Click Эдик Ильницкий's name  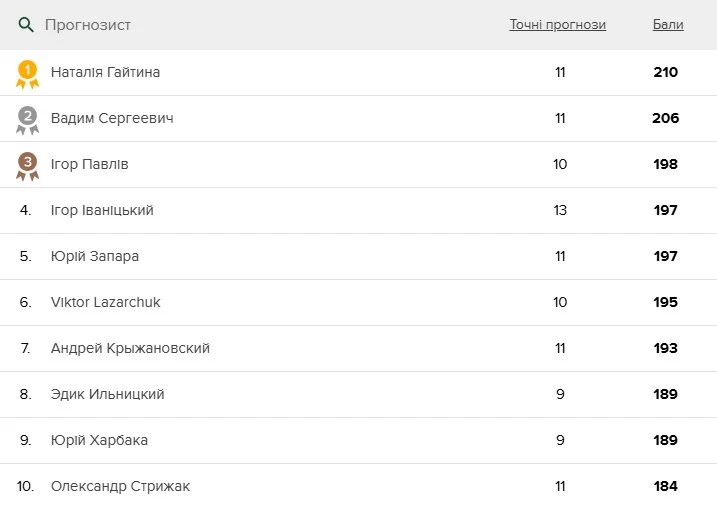[x=107, y=395]
